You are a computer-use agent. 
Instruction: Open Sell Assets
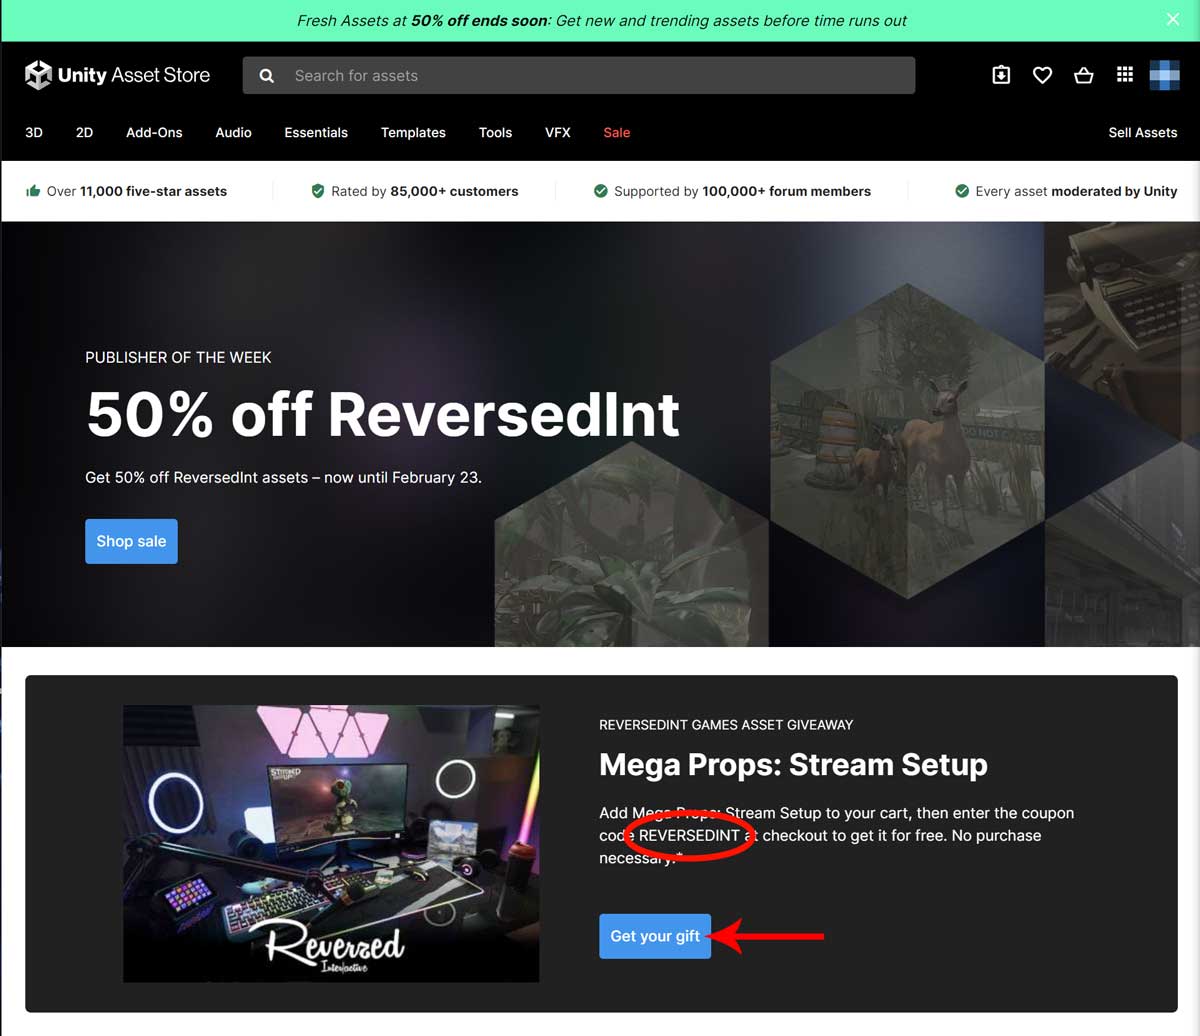tap(1143, 132)
